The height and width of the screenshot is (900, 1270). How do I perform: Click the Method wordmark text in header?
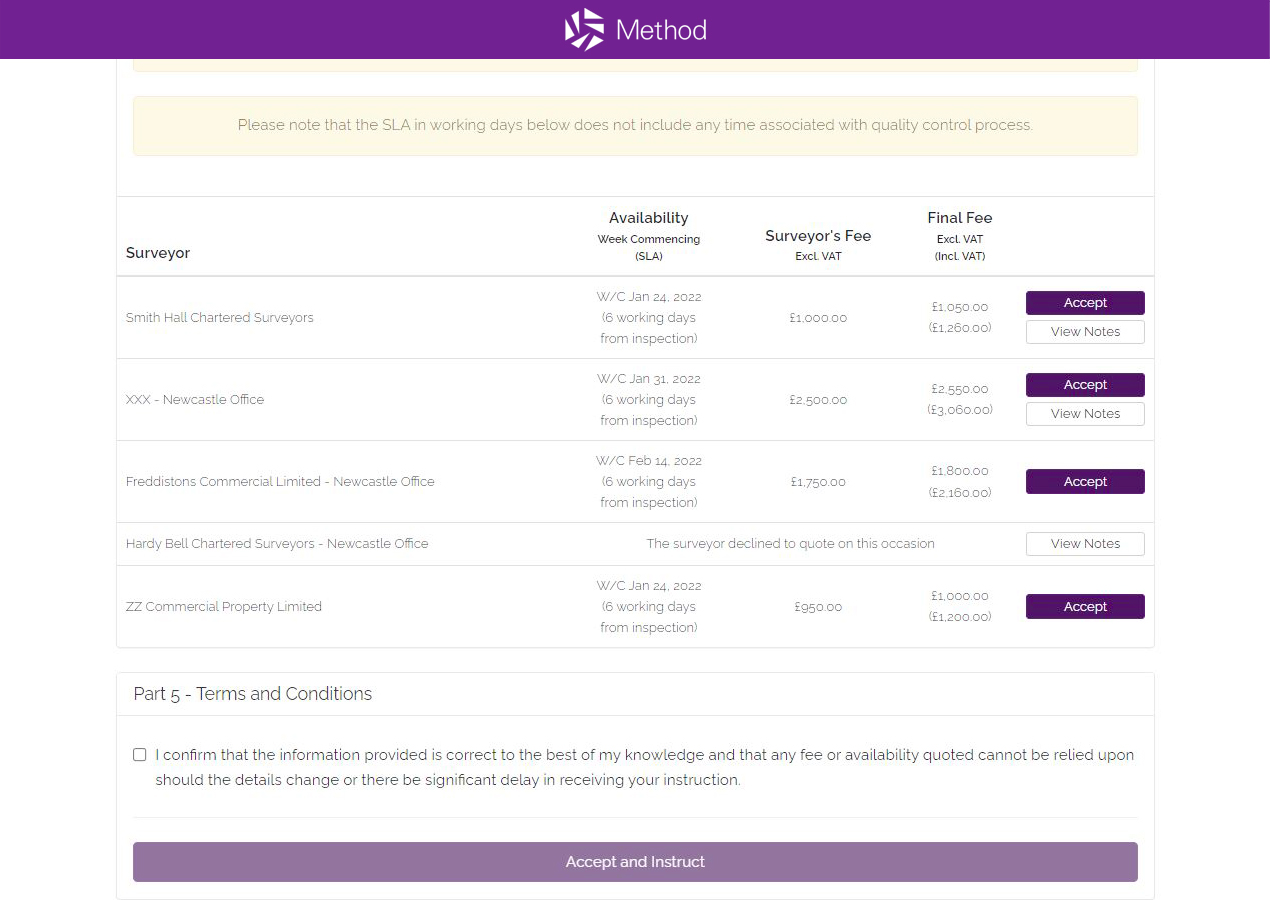[661, 30]
